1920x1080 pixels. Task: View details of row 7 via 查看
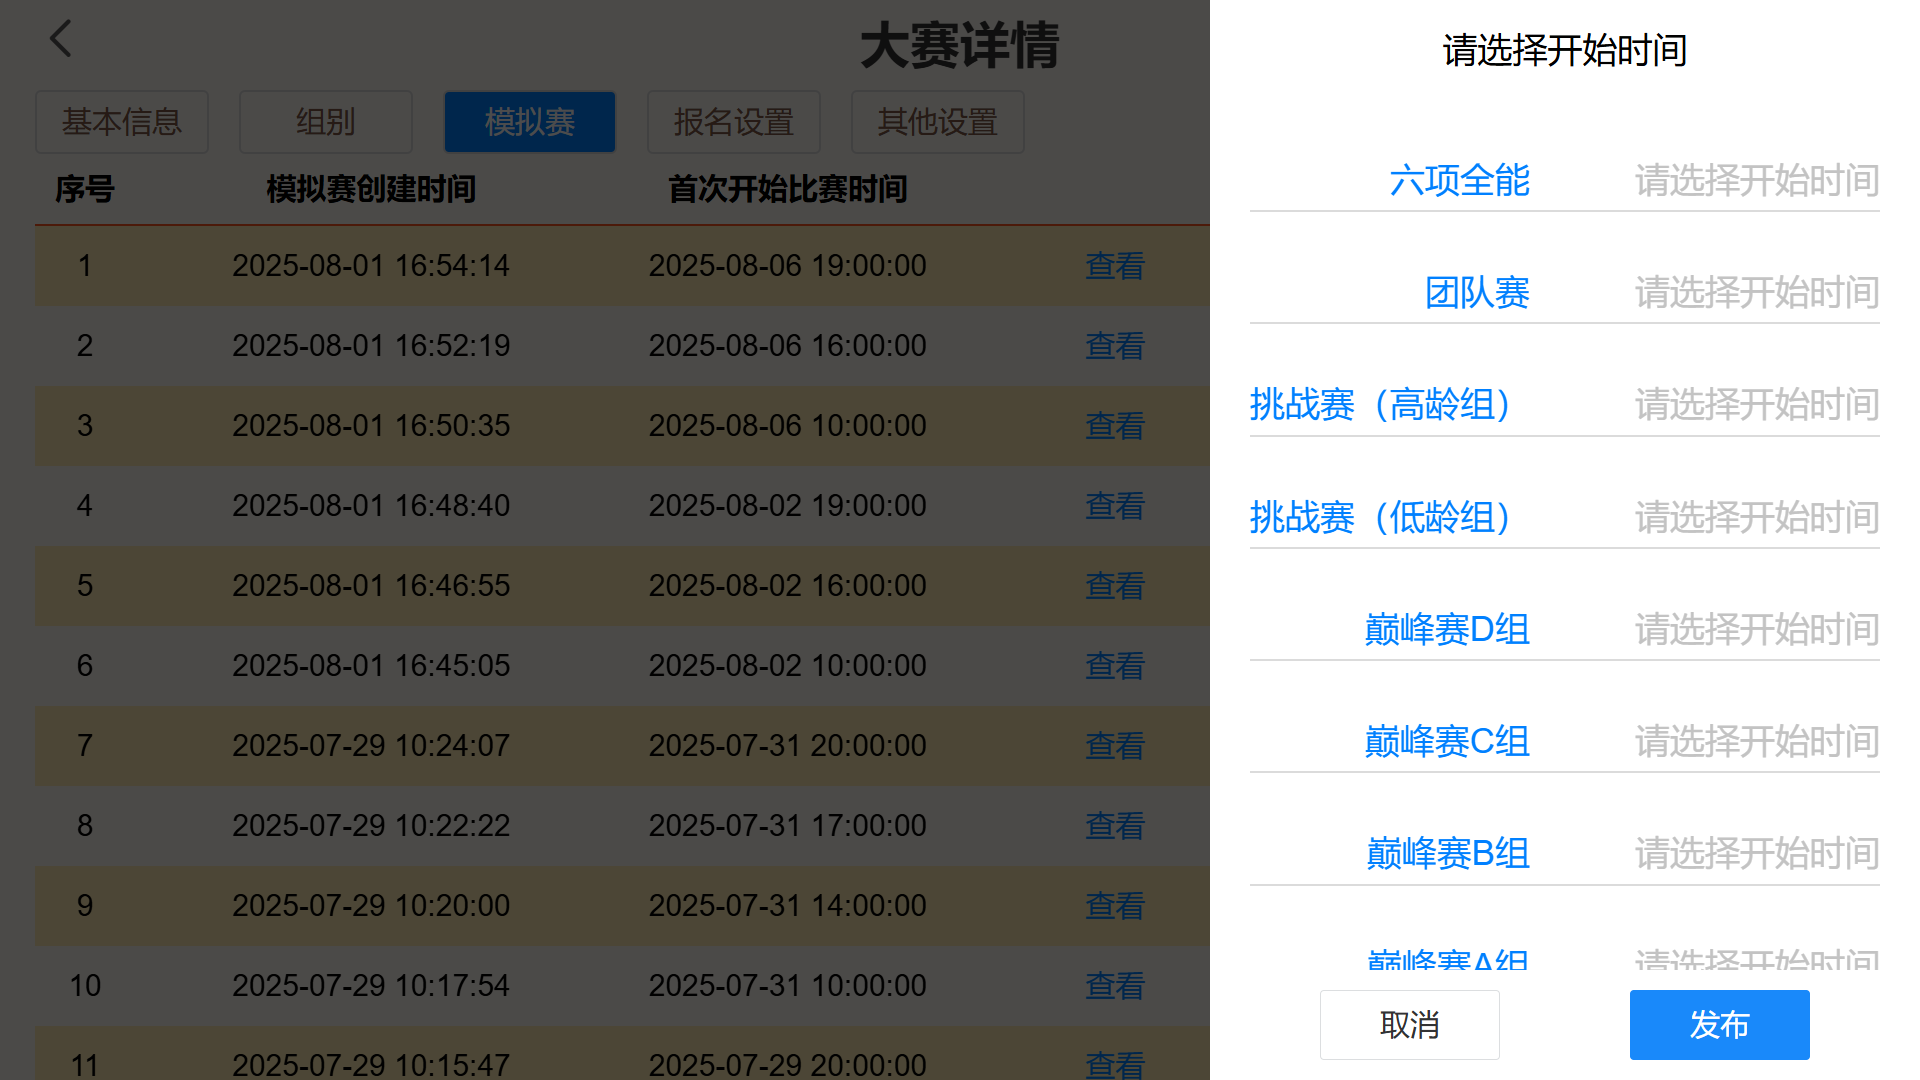tap(1115, 746)
